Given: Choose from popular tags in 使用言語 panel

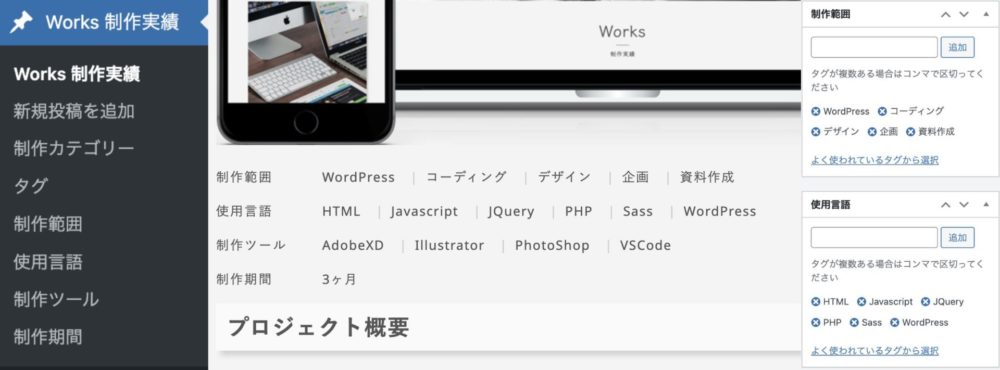Looking at the screenshot, I should pos(874,351).
